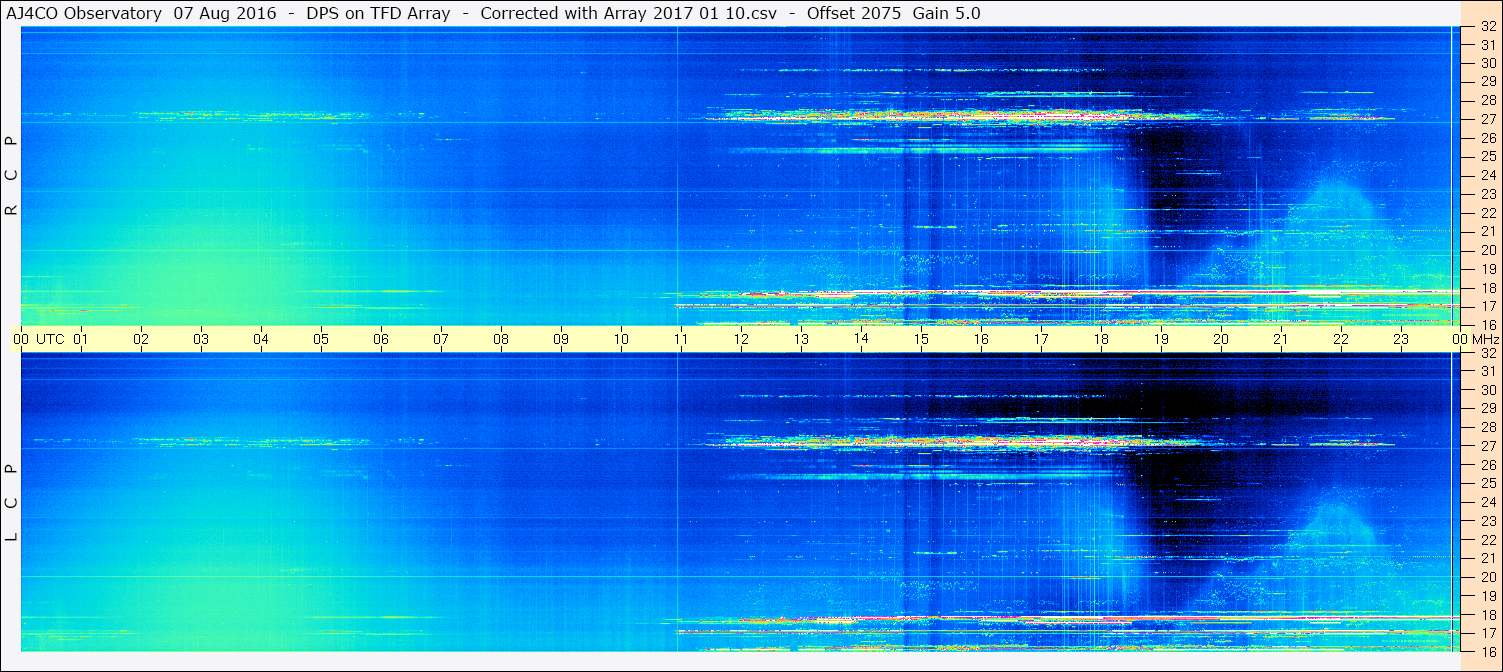Click the 18 hour mark on UTC axis
This screenshot has width=1503, height=672.
pos(1100,339)
